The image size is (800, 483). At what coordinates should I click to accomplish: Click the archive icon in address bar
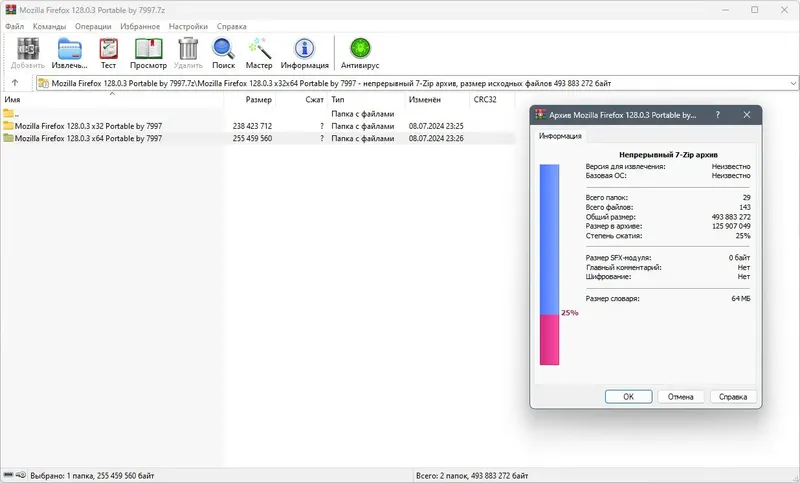click(x=44, y=83)
